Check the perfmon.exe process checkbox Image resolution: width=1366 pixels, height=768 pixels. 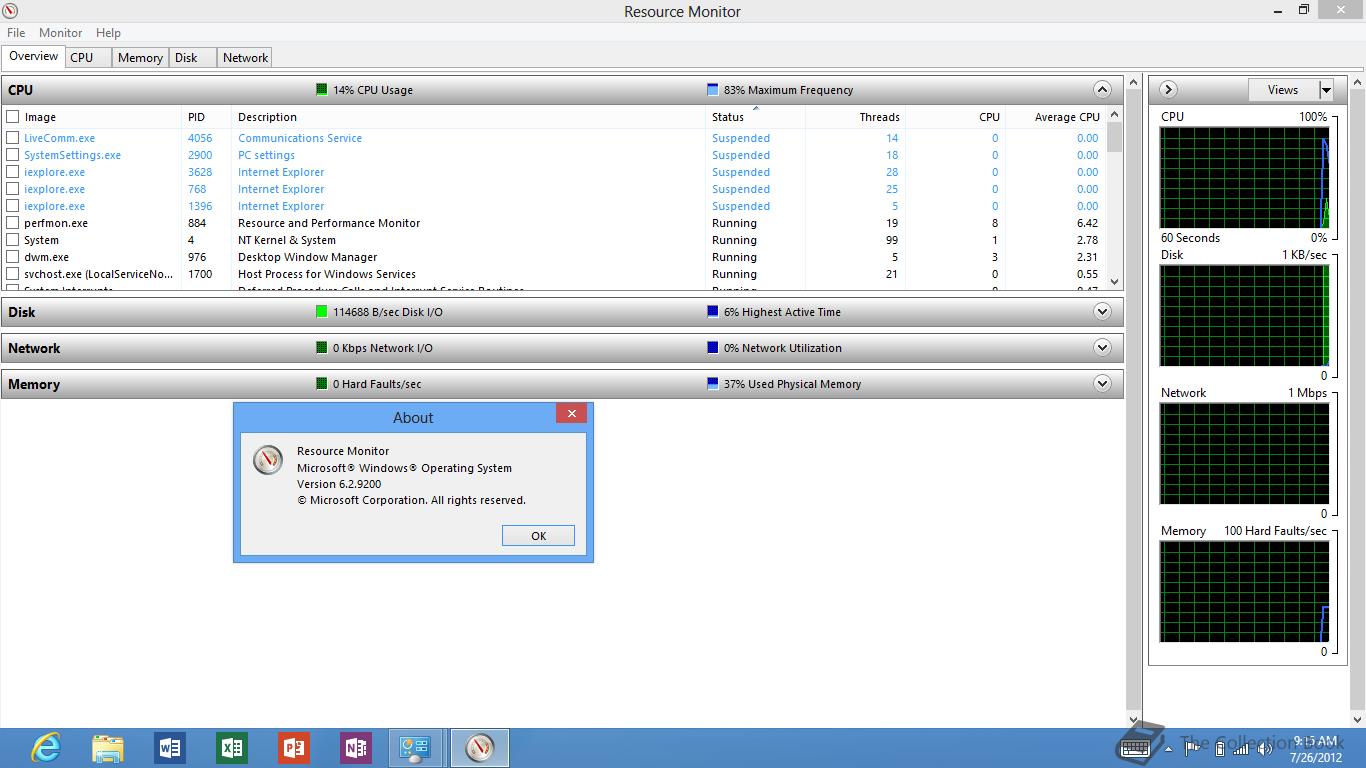(13, 223)
